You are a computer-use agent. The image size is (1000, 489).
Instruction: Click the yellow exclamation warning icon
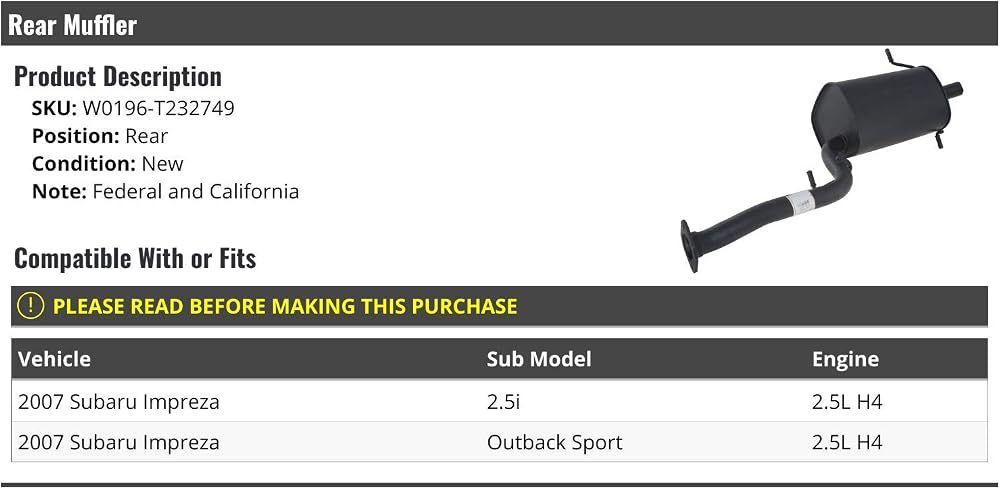[31, 306]
